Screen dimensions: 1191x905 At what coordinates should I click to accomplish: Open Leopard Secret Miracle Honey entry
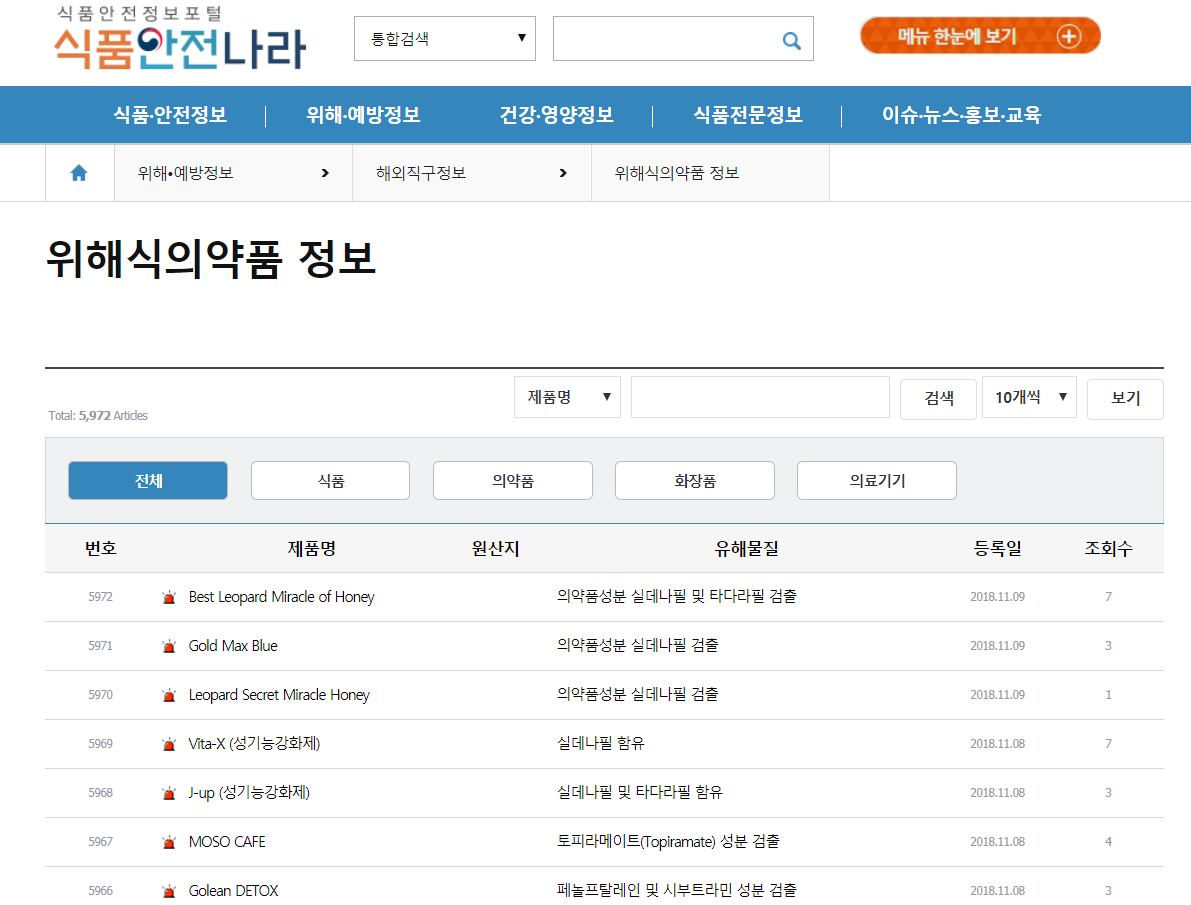[x=280, y=695]
